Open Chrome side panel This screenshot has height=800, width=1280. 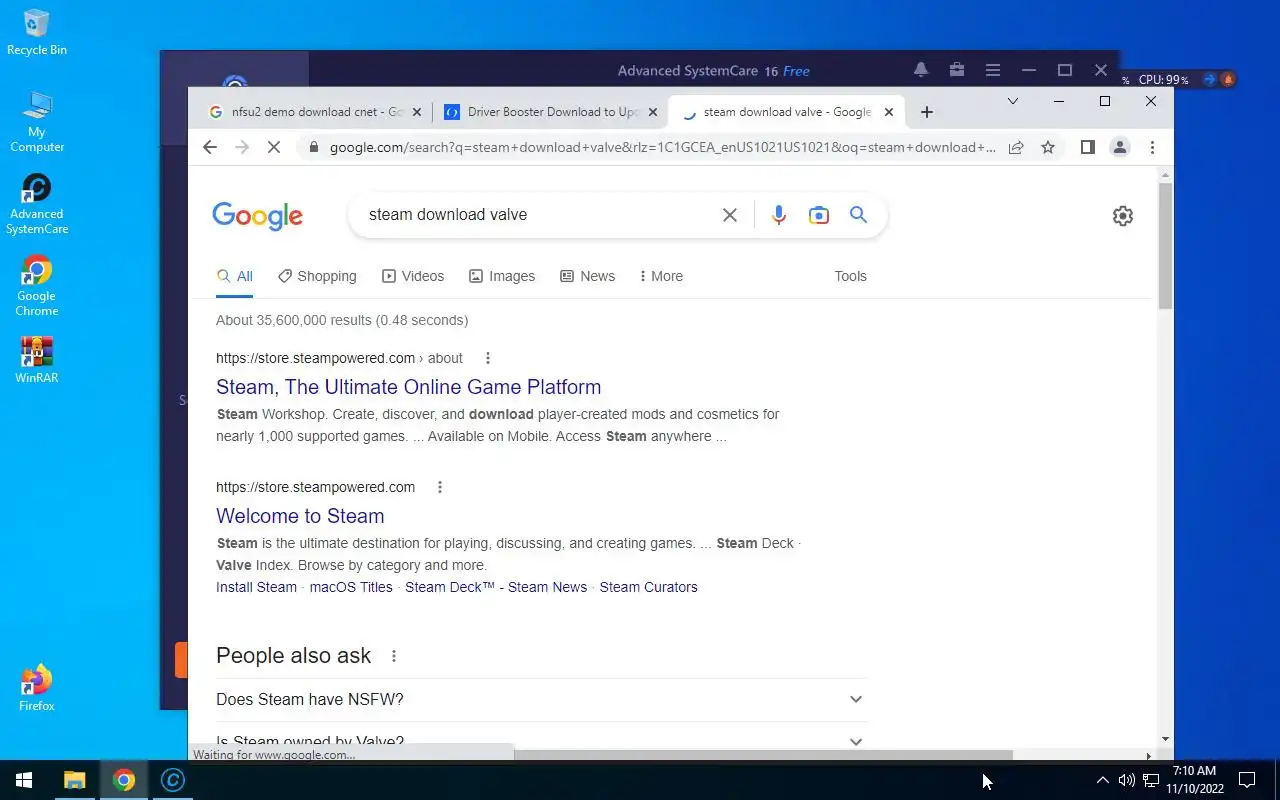[1088, 147]
